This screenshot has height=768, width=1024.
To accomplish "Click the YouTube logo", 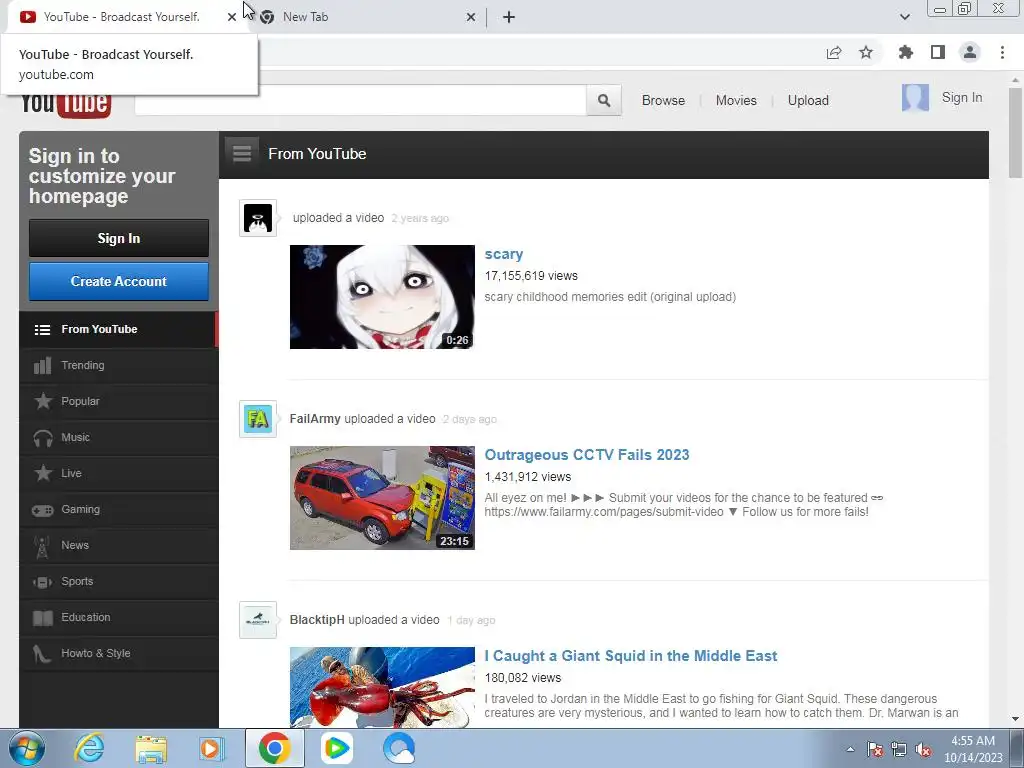I will click(x=65, y=104).
